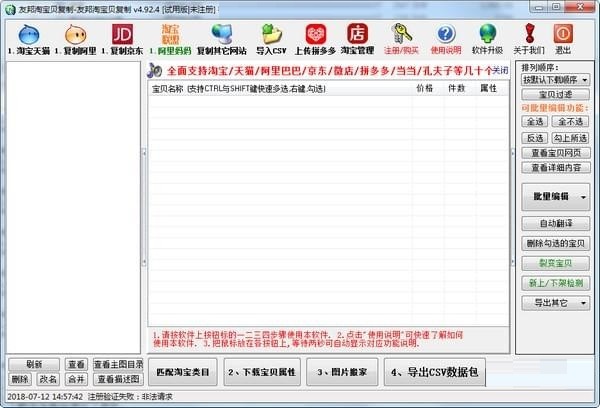Click the 勾上所选 button
Viewport: 600px width, 408px height.
point(570,138)
